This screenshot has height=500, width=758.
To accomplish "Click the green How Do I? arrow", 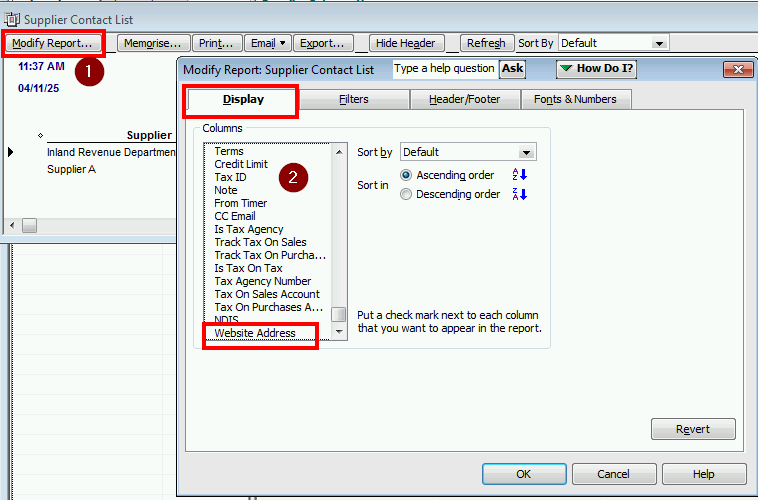I will pyautogui.click(x=566, y=68).
